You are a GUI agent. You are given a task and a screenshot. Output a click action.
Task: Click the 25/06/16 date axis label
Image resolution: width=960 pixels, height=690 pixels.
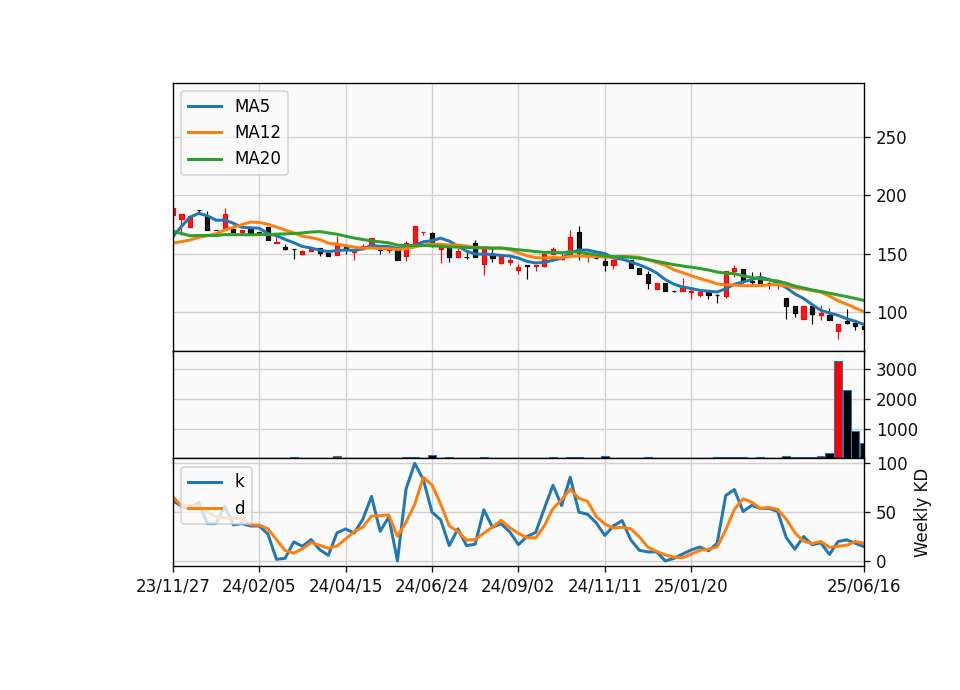(x=863, y=586)
